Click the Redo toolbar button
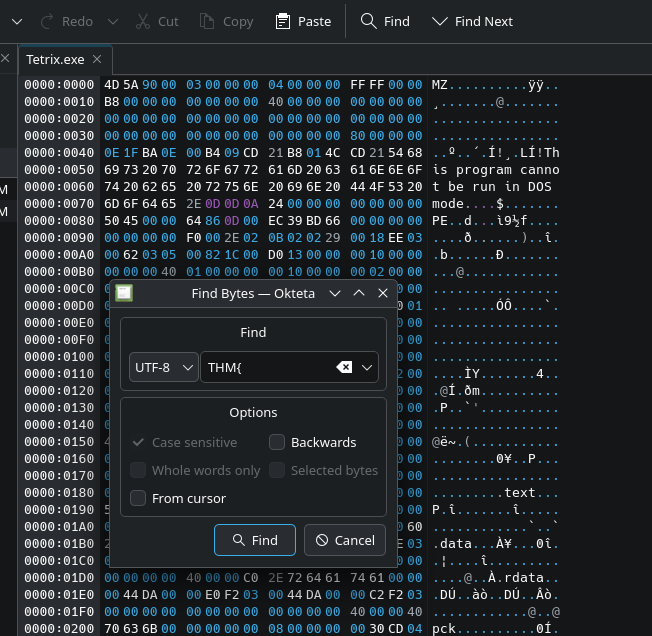Viewport: 652px width, 636px height. click(x=66, y=21)
